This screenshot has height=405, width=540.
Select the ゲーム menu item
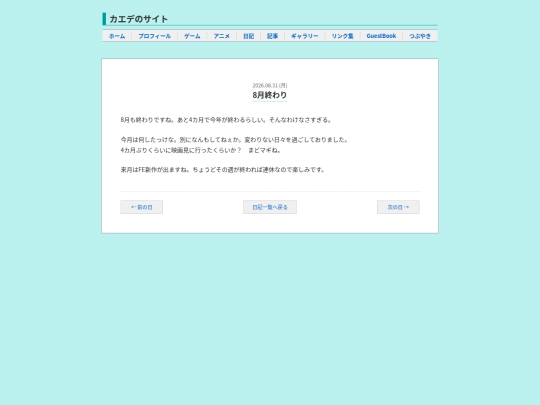coord(192,36)
